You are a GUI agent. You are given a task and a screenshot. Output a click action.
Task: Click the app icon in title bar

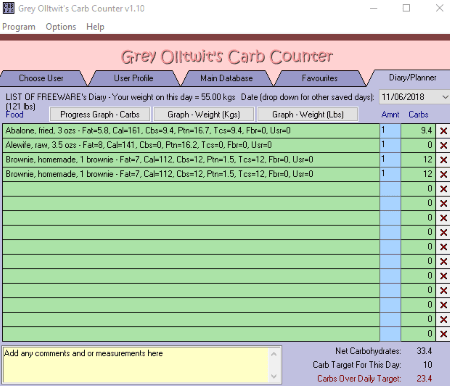pyautogui.click(x=8, y=8)
